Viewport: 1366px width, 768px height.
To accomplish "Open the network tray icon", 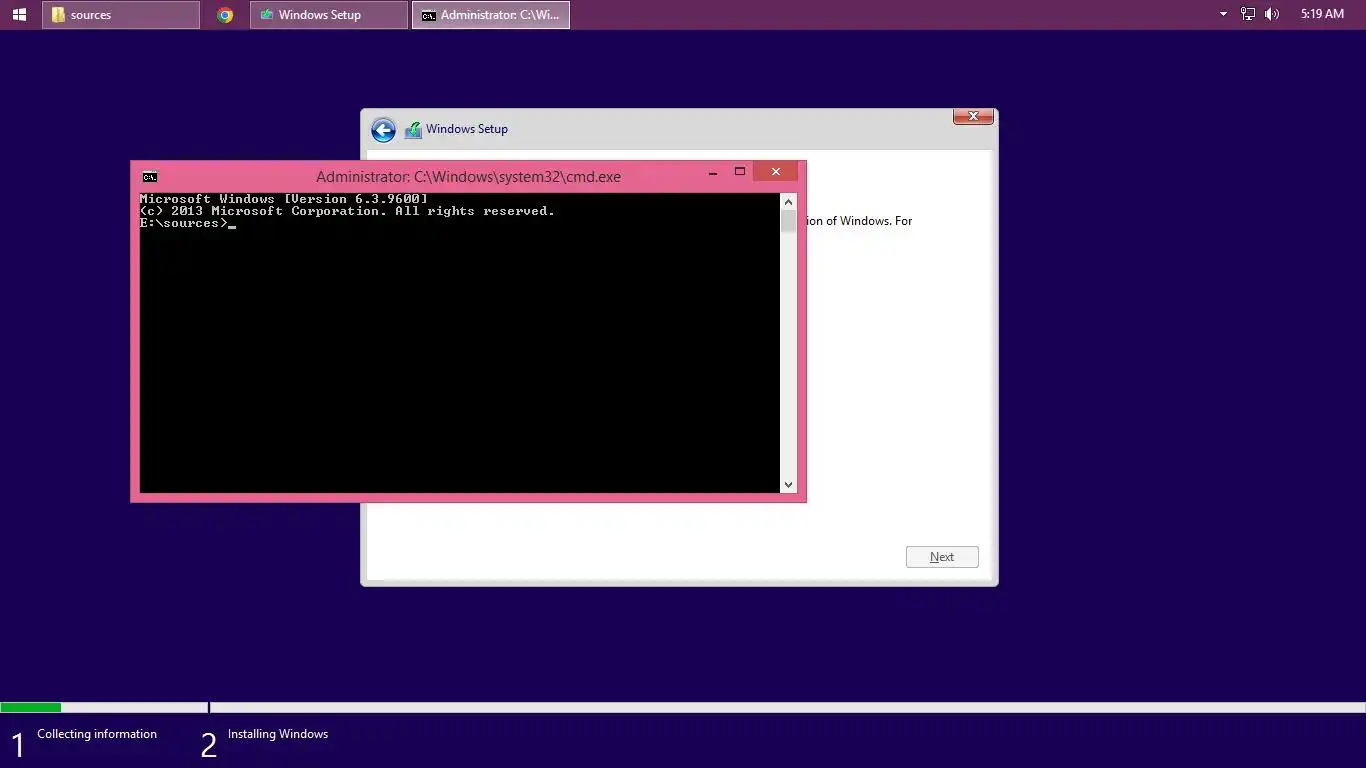I will click(x=1248, y=15).
